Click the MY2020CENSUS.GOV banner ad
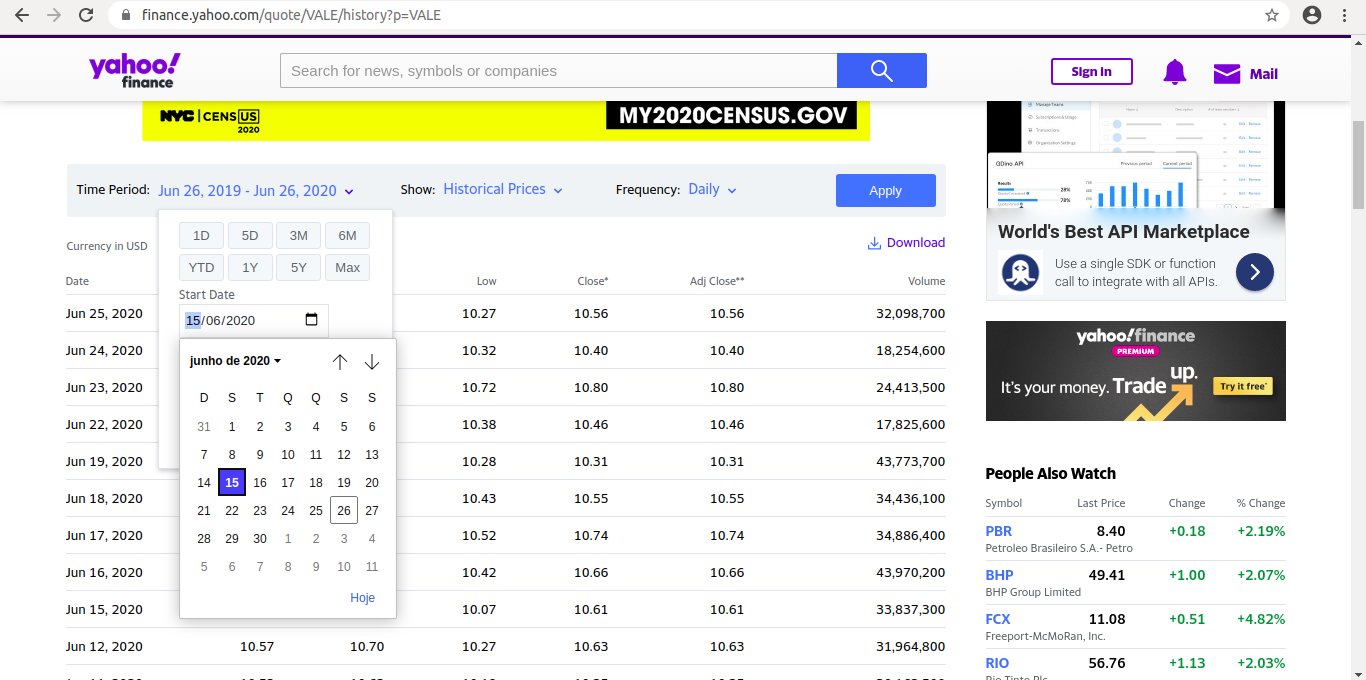Screen dimensions: 1366x680 click(x=506, y=121)
